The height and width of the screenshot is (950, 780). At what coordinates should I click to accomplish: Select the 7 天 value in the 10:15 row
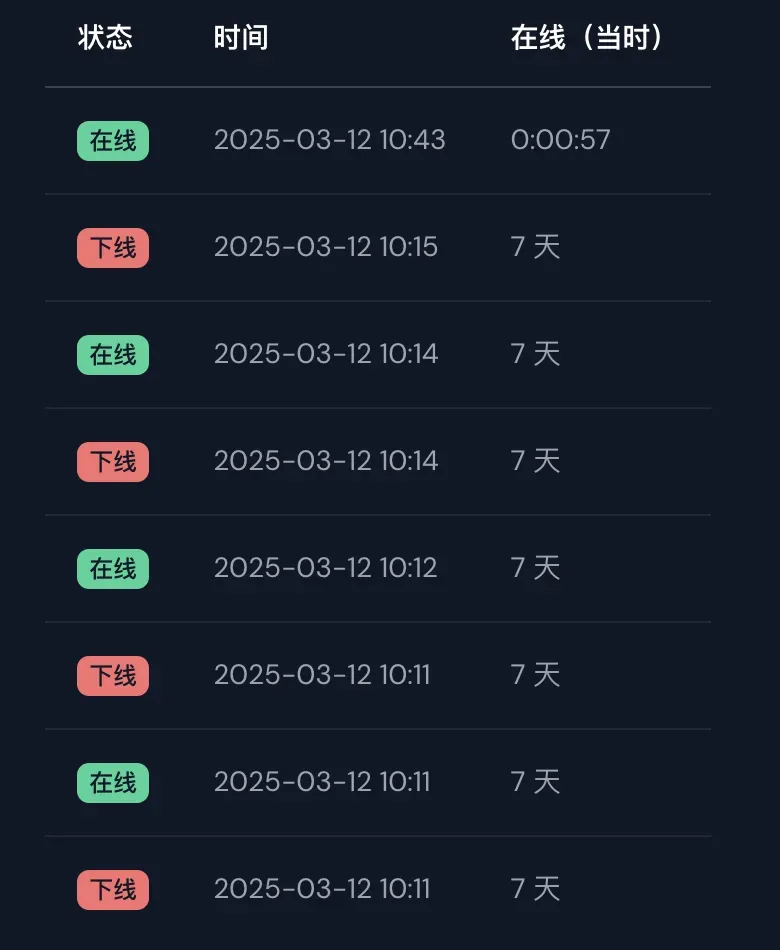535,247
